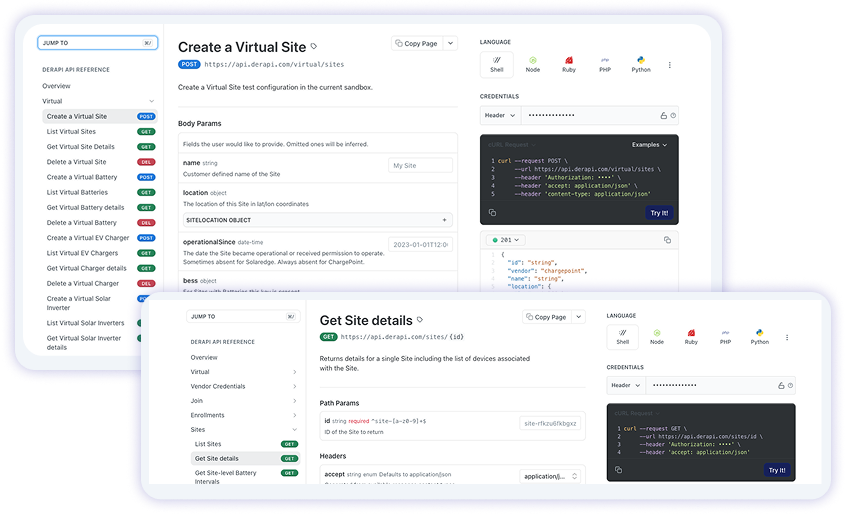Open List Virtual EV Chargers entry

click(x=100, y=253)
